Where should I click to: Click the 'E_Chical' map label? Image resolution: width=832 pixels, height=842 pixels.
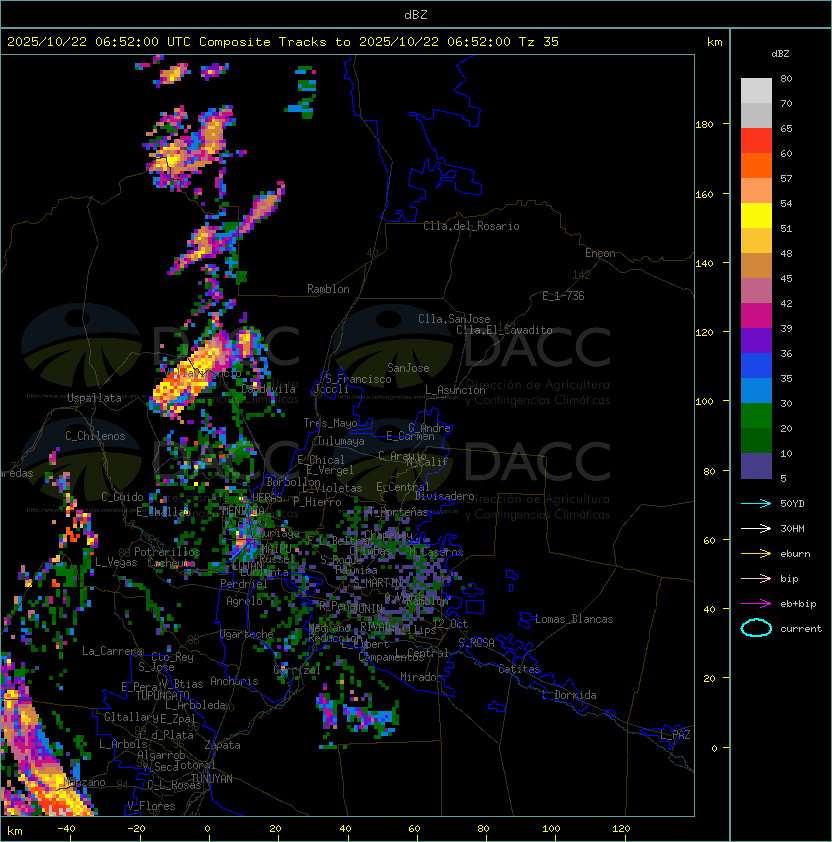321,460
